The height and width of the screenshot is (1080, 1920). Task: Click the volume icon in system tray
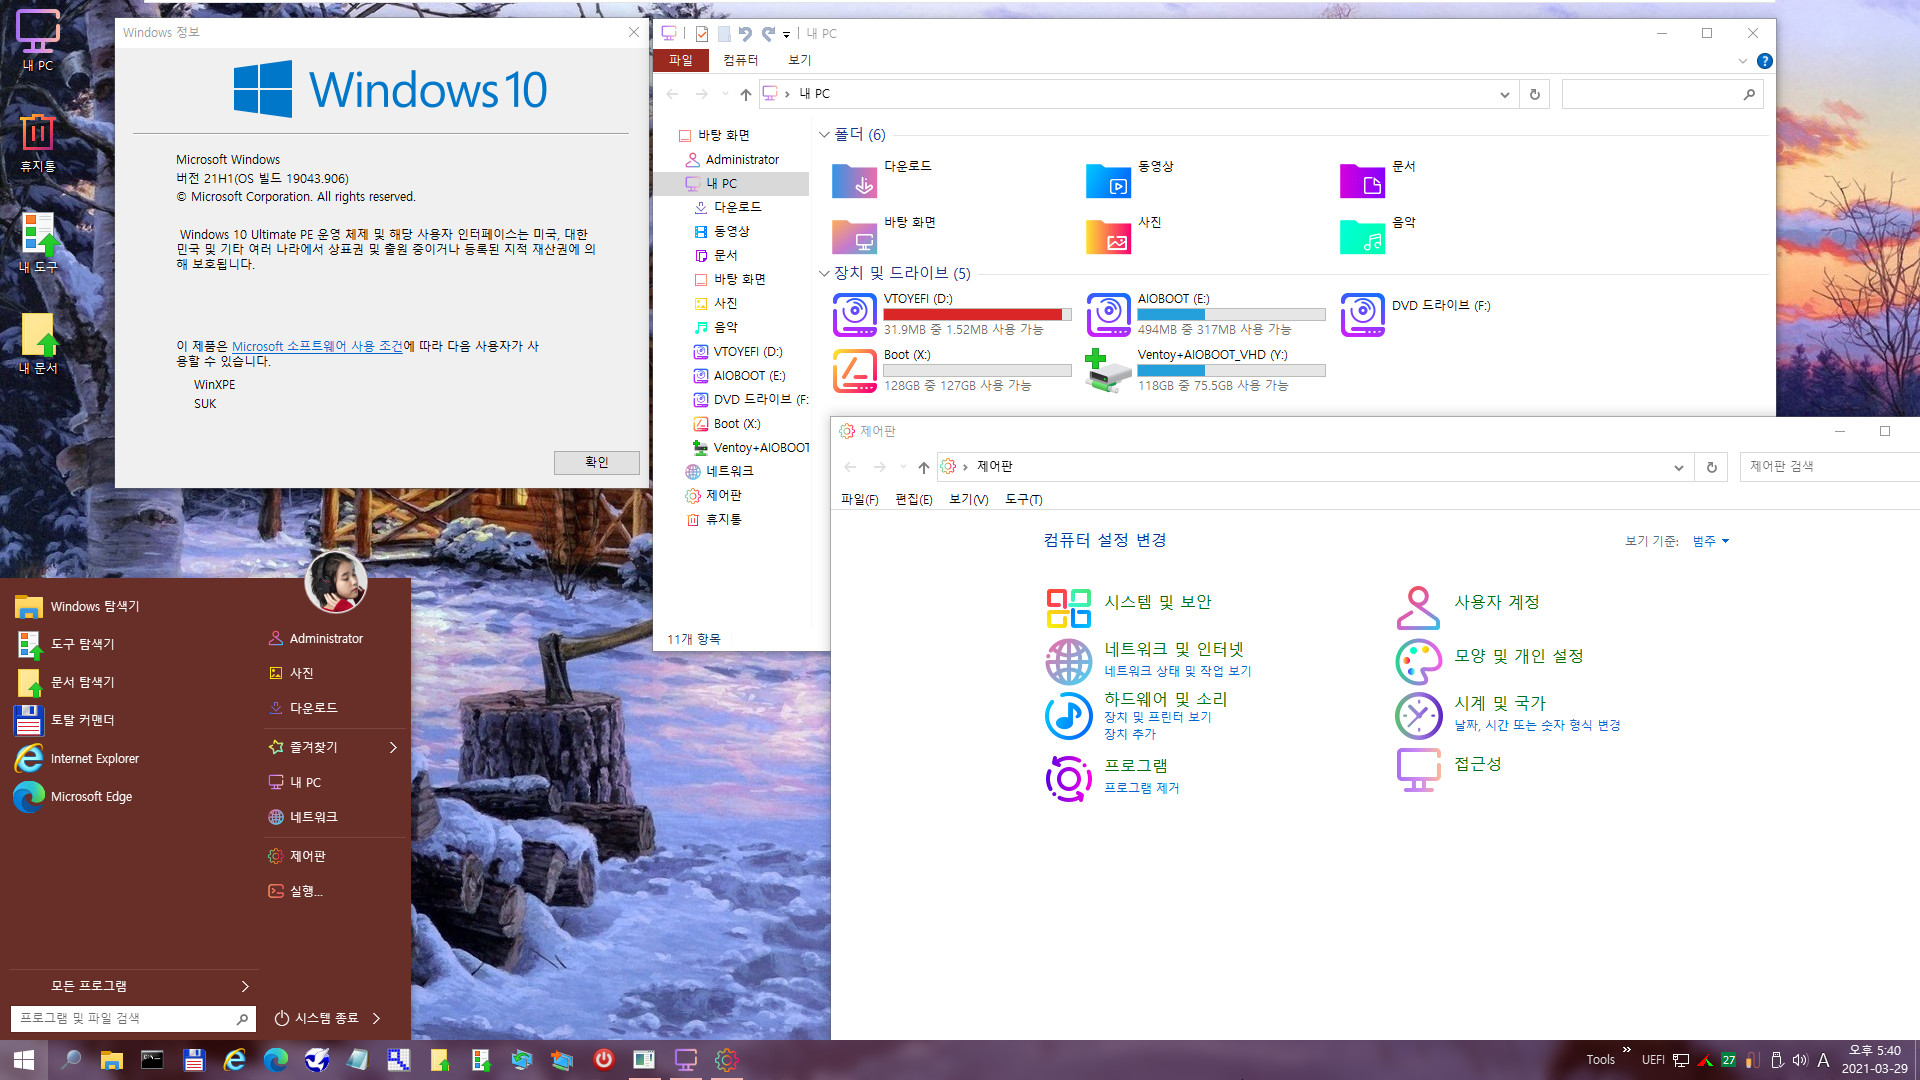coord(1800,1060)
